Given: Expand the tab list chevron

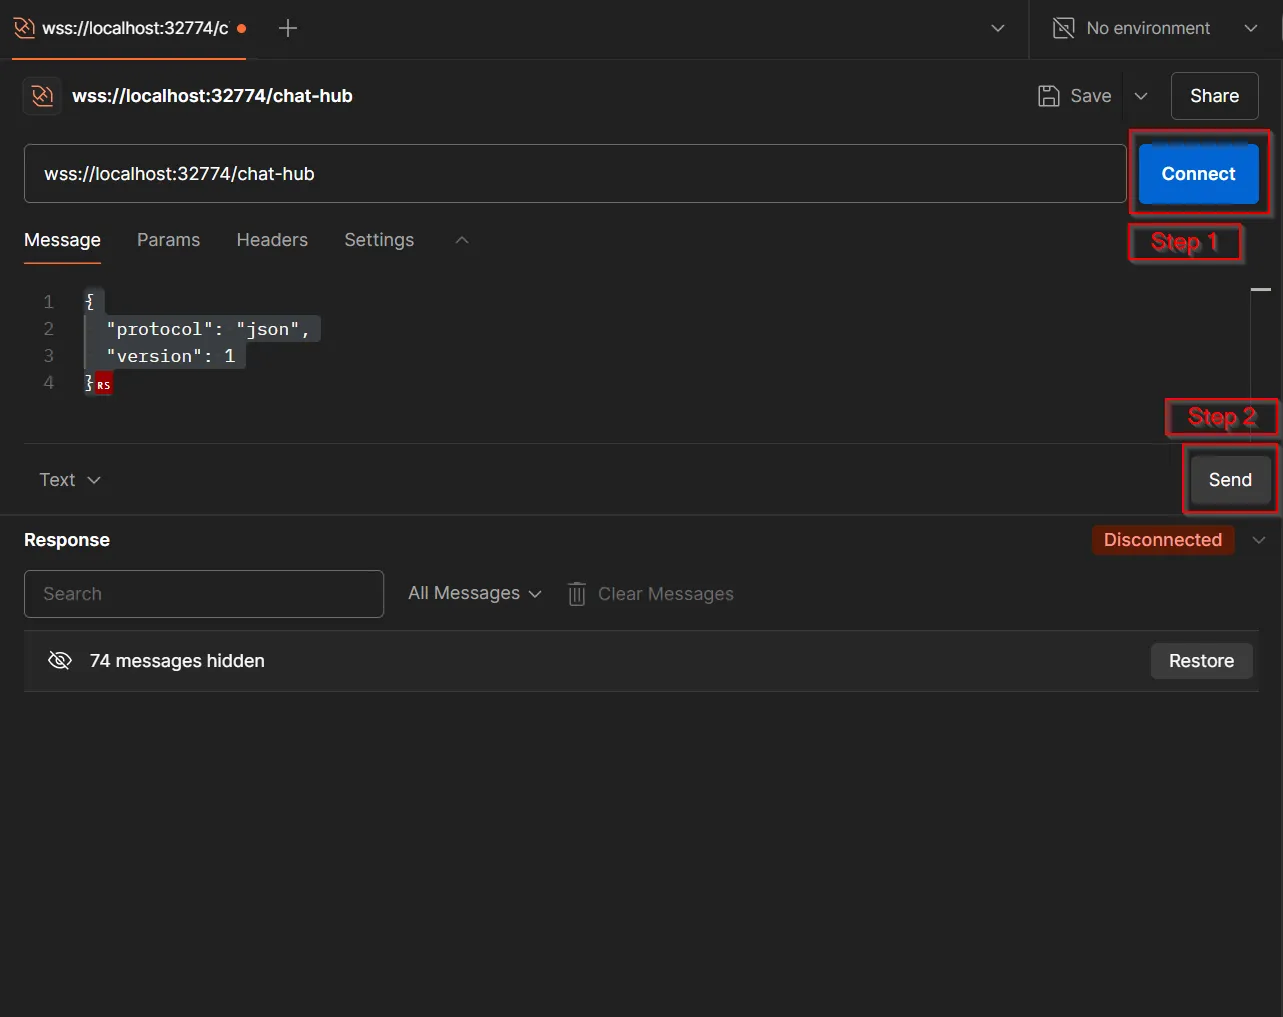Looking at the screenshot, I should pyautogui.click(x=997, y=28).
